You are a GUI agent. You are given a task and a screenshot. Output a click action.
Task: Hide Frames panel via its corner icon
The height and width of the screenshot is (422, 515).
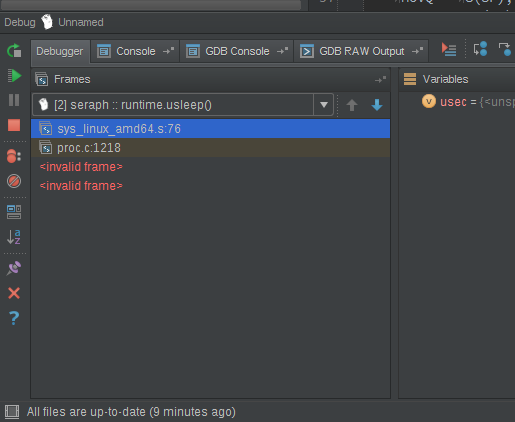[x=380, y=79]
